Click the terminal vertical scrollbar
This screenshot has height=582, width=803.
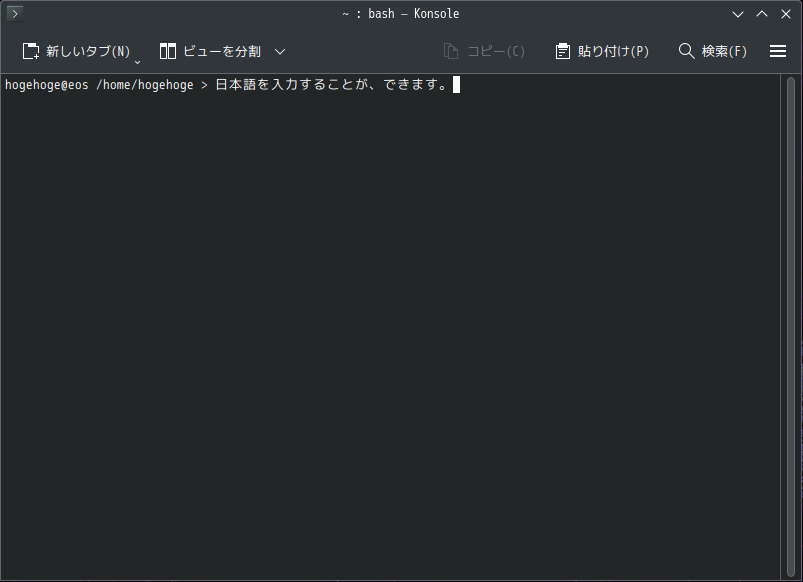pyautogui.click(x=791, y=327)
